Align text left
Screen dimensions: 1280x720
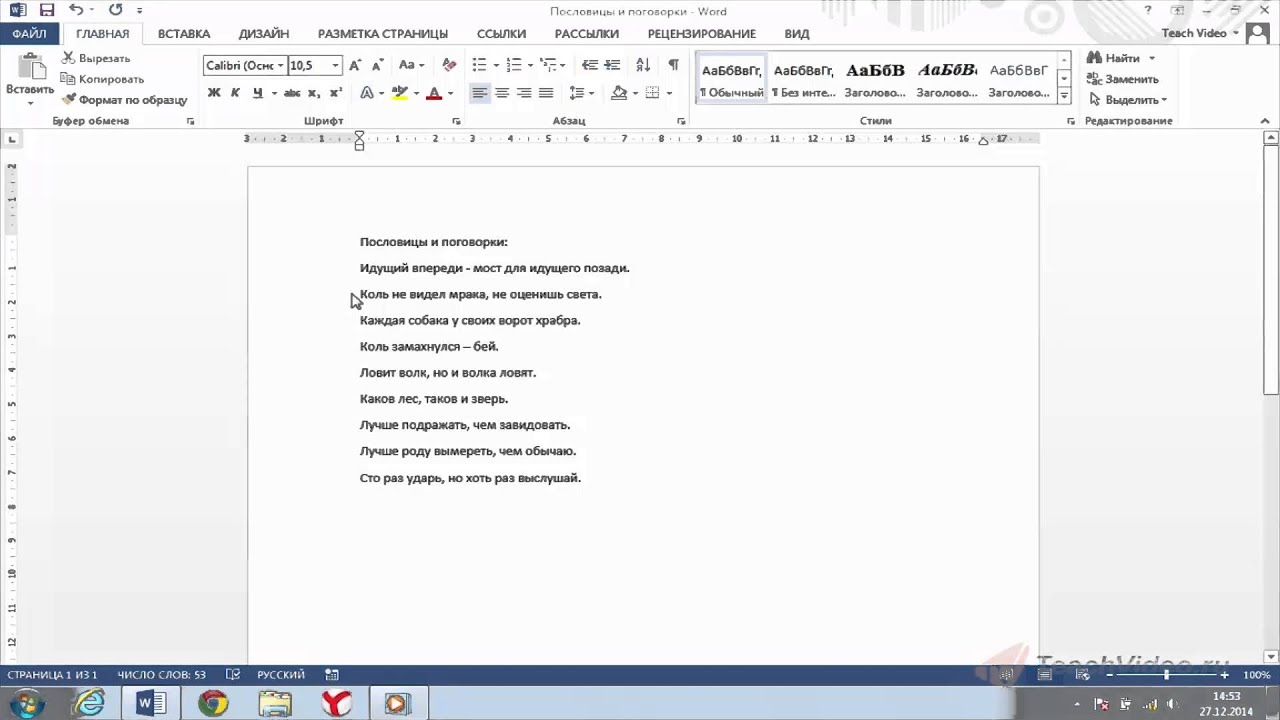pos(480,93)
